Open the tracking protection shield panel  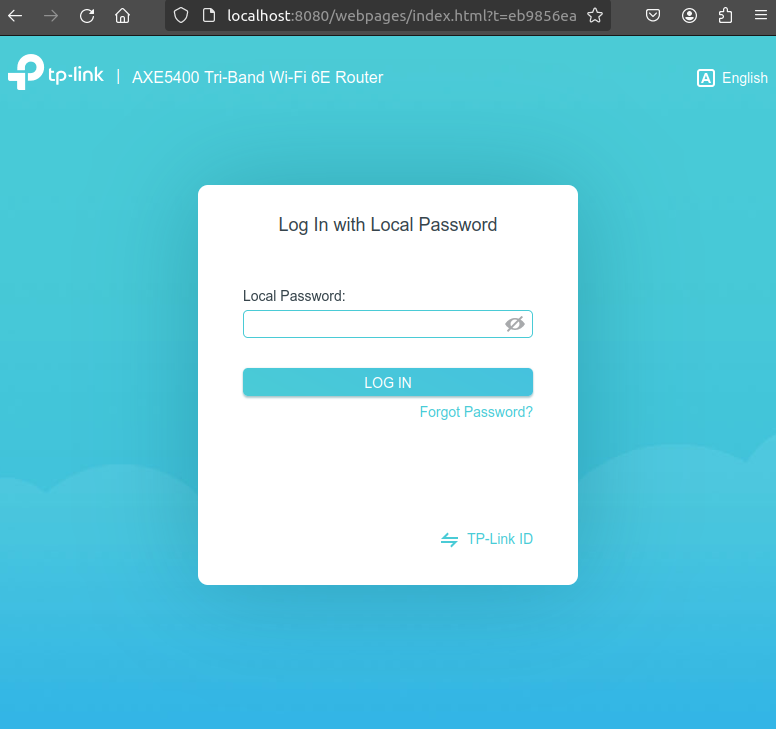(x=181, y=16)
